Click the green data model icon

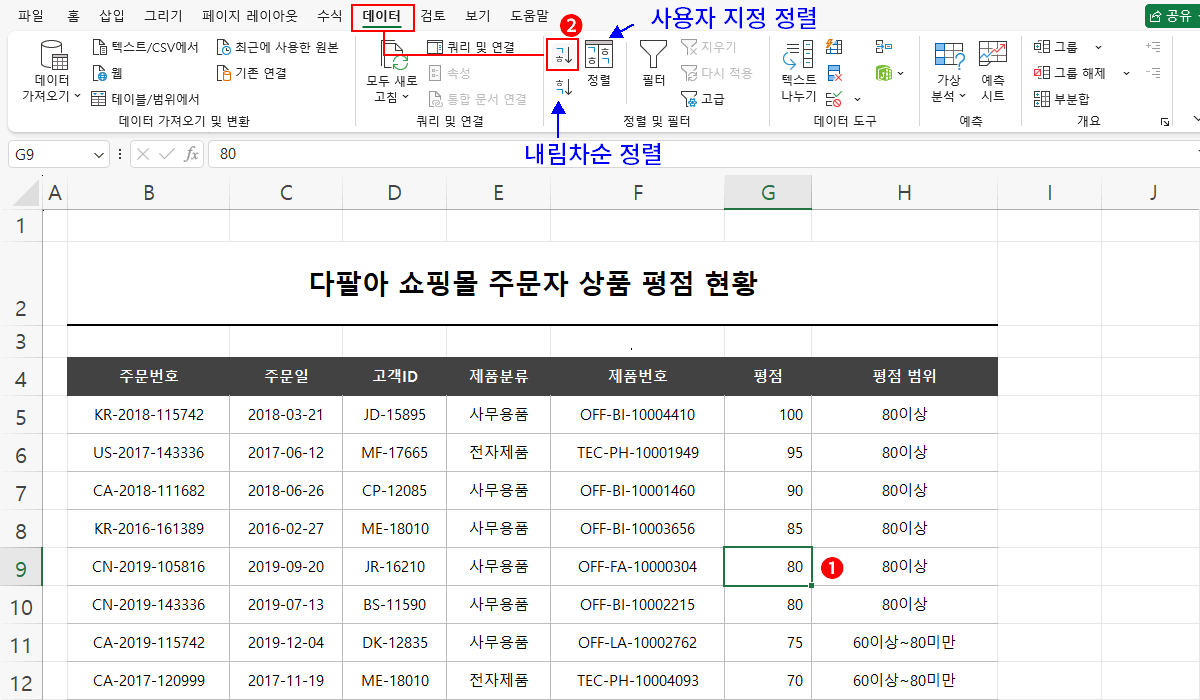pyautogui.click(x=884, y=73)
